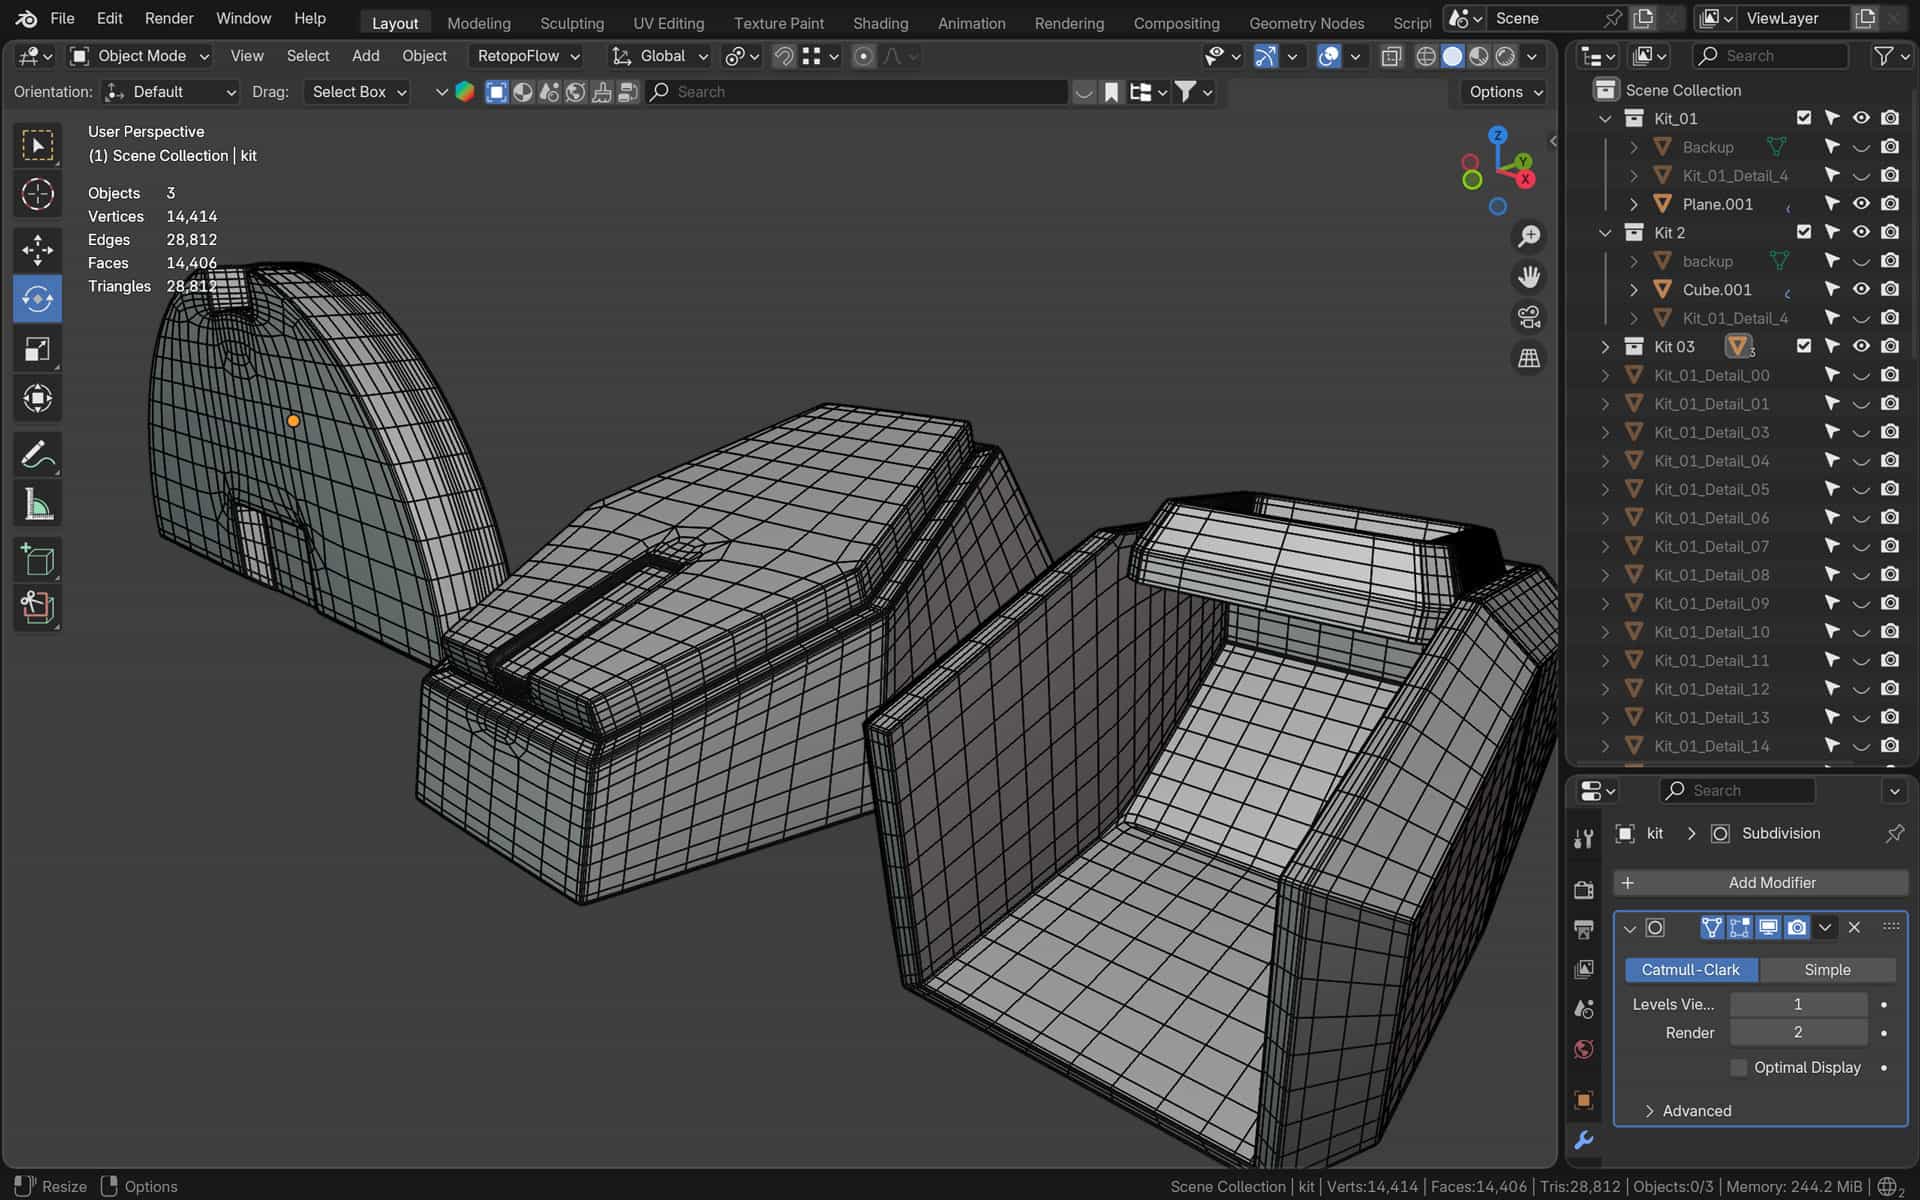Image resolution: width=1920 pixels, height=1200 pixels.
Task: Open the Sculpting workspace tab
Action: tap(571, 23)
